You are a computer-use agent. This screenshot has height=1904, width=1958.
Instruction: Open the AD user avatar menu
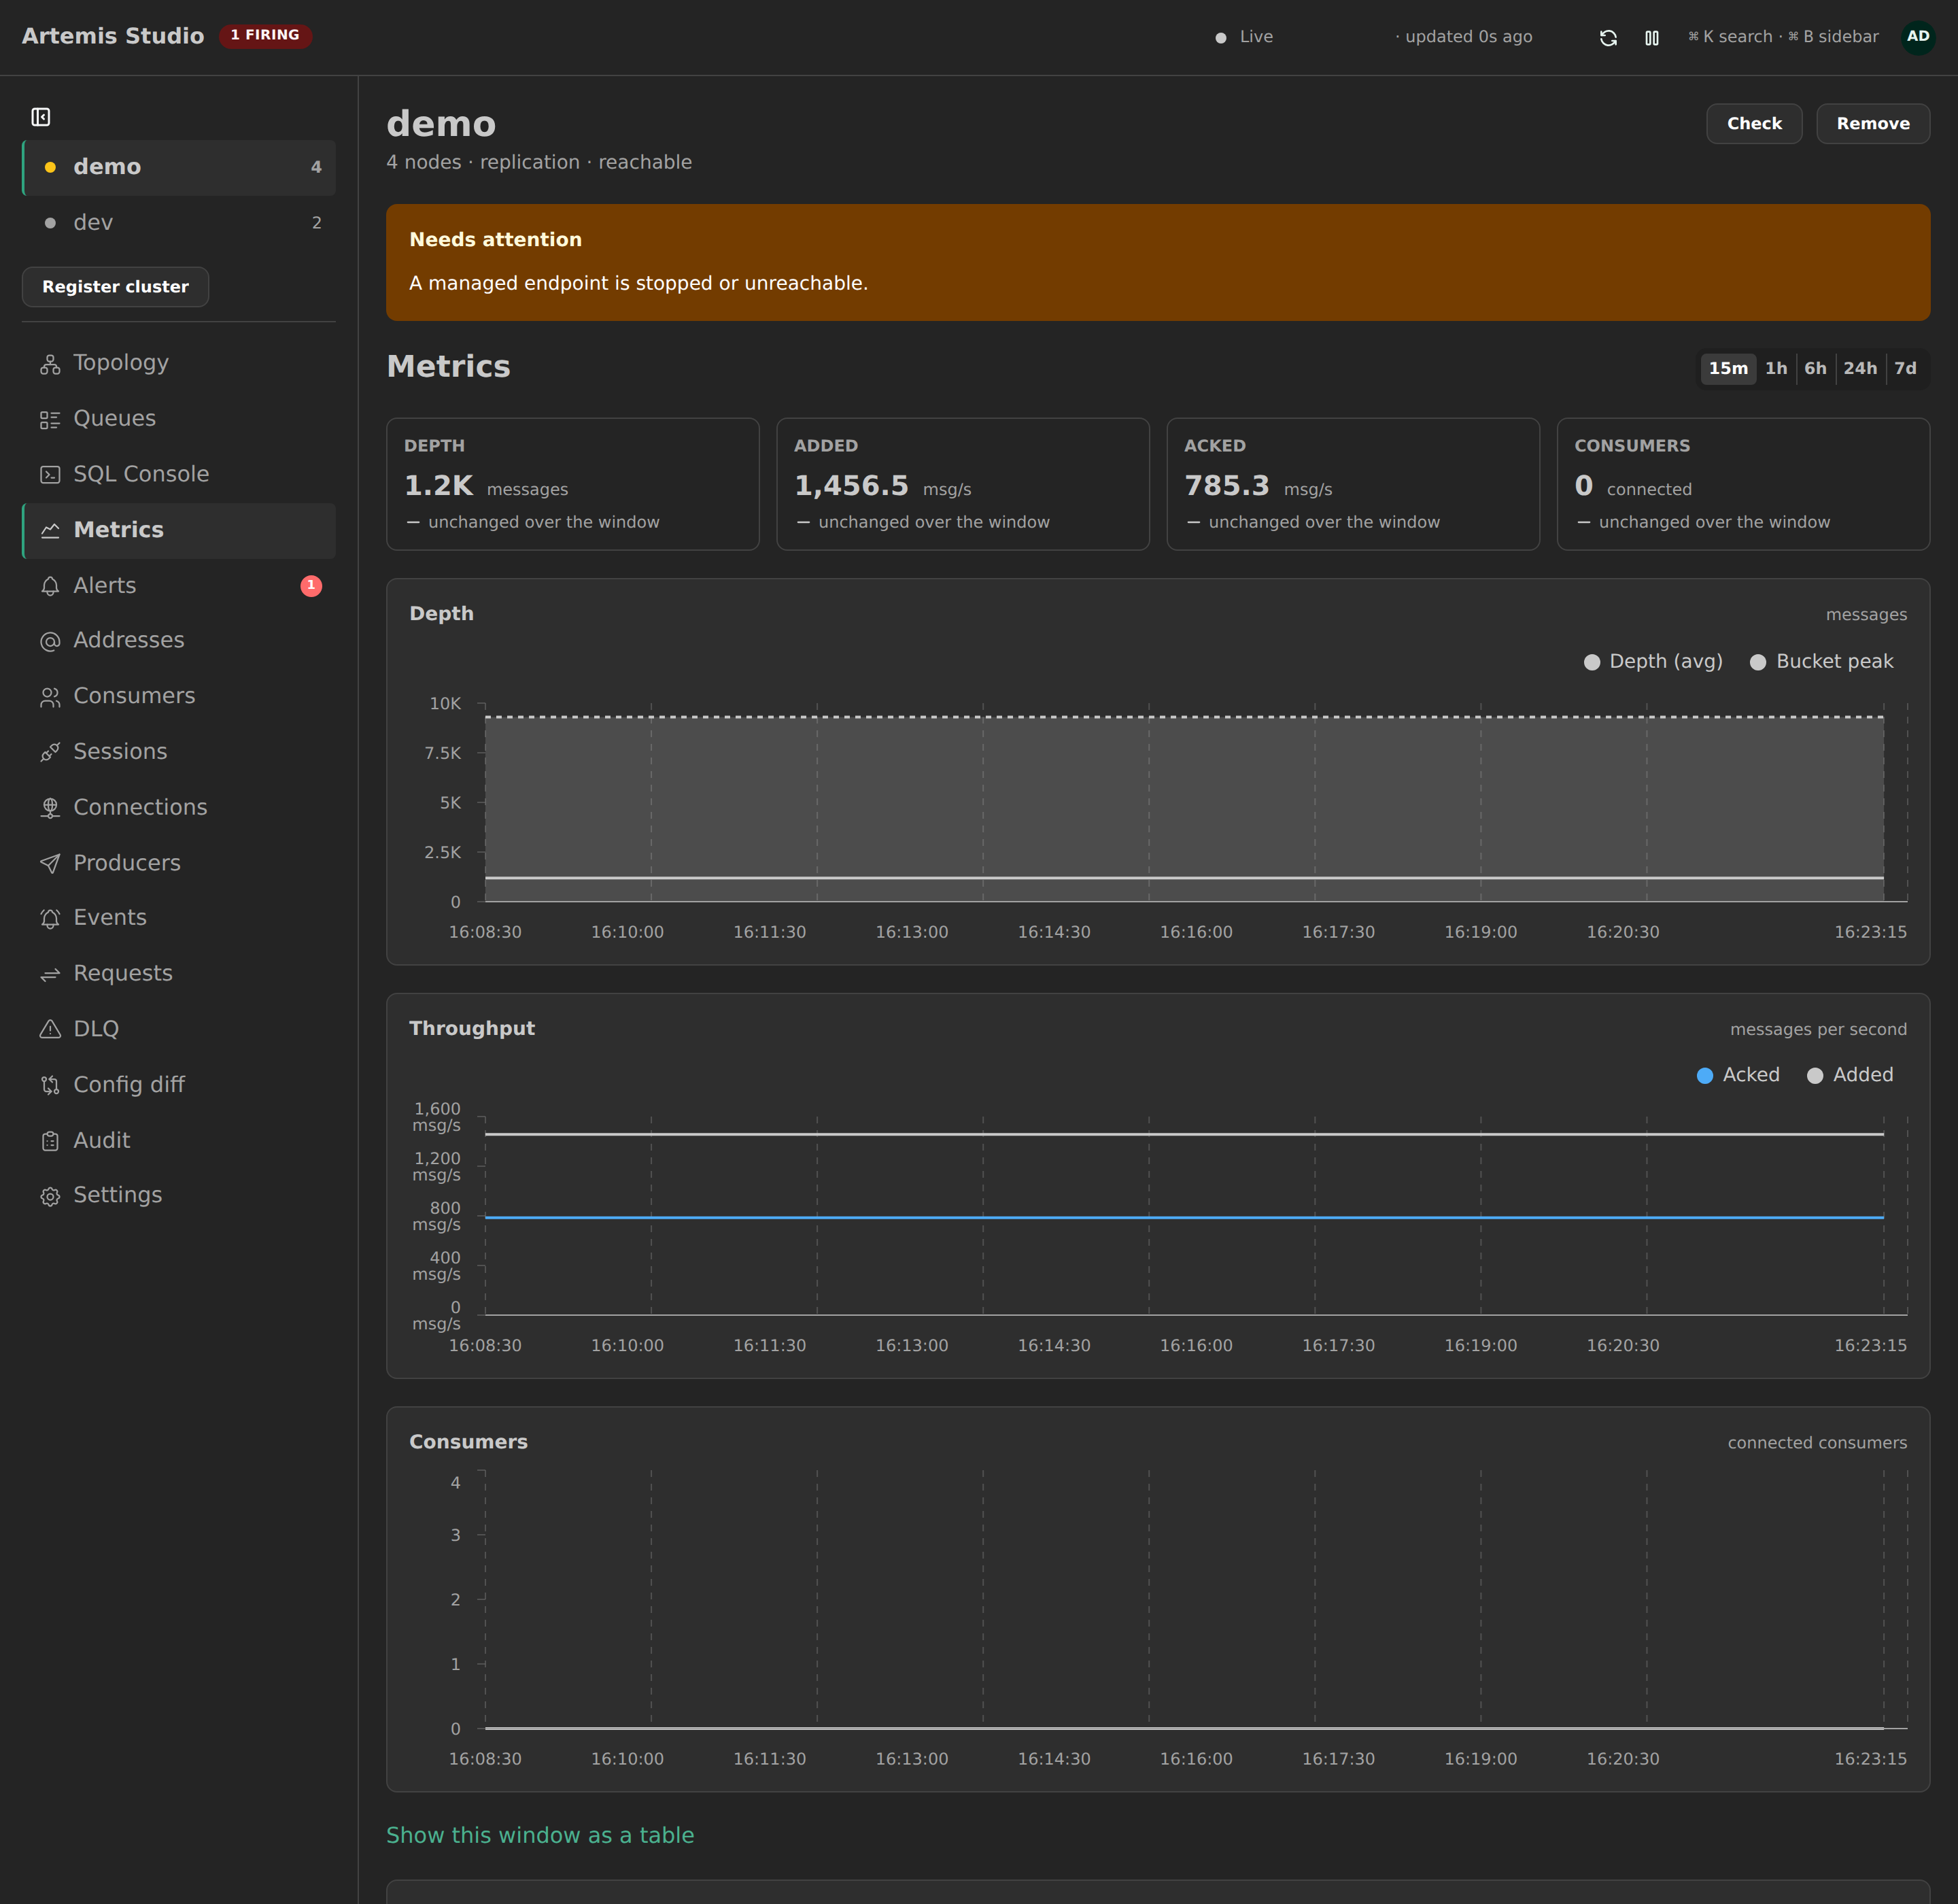point(1918,37)
